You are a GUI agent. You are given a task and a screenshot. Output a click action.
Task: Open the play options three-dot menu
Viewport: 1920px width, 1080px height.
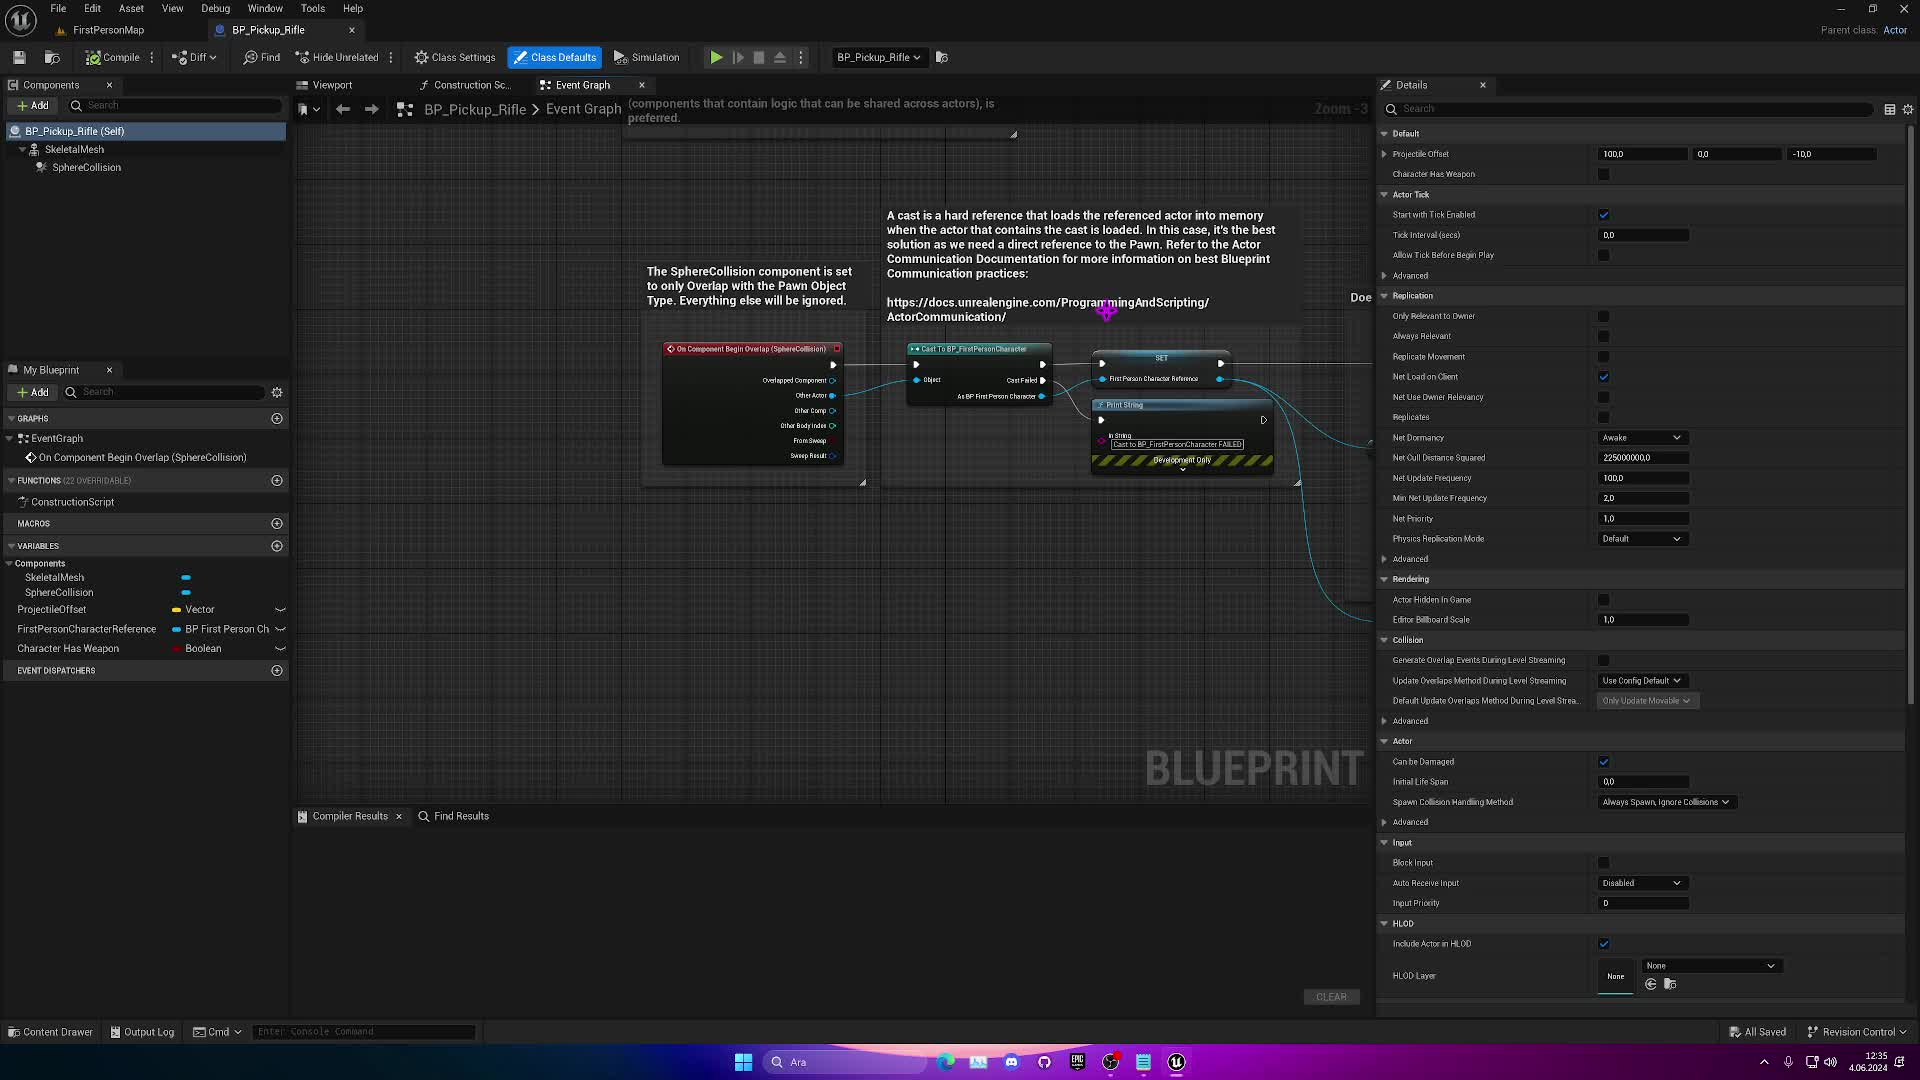pyautogui.click(x=801, y=57)
